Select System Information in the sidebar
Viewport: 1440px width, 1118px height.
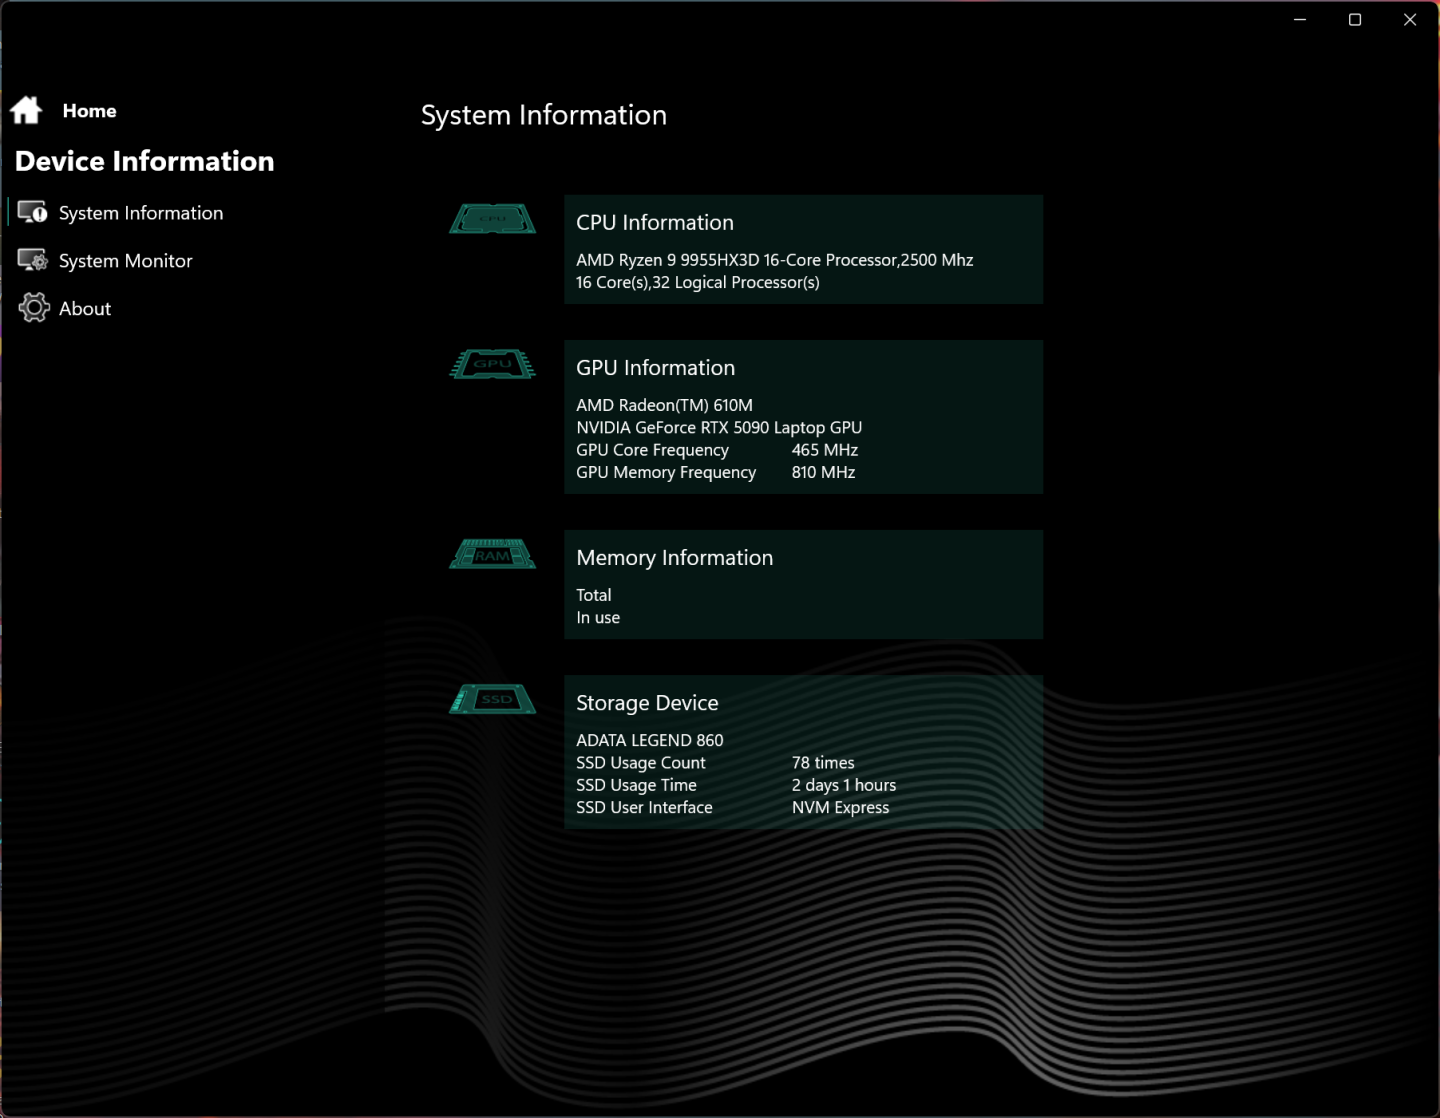(x=140, y=213)
